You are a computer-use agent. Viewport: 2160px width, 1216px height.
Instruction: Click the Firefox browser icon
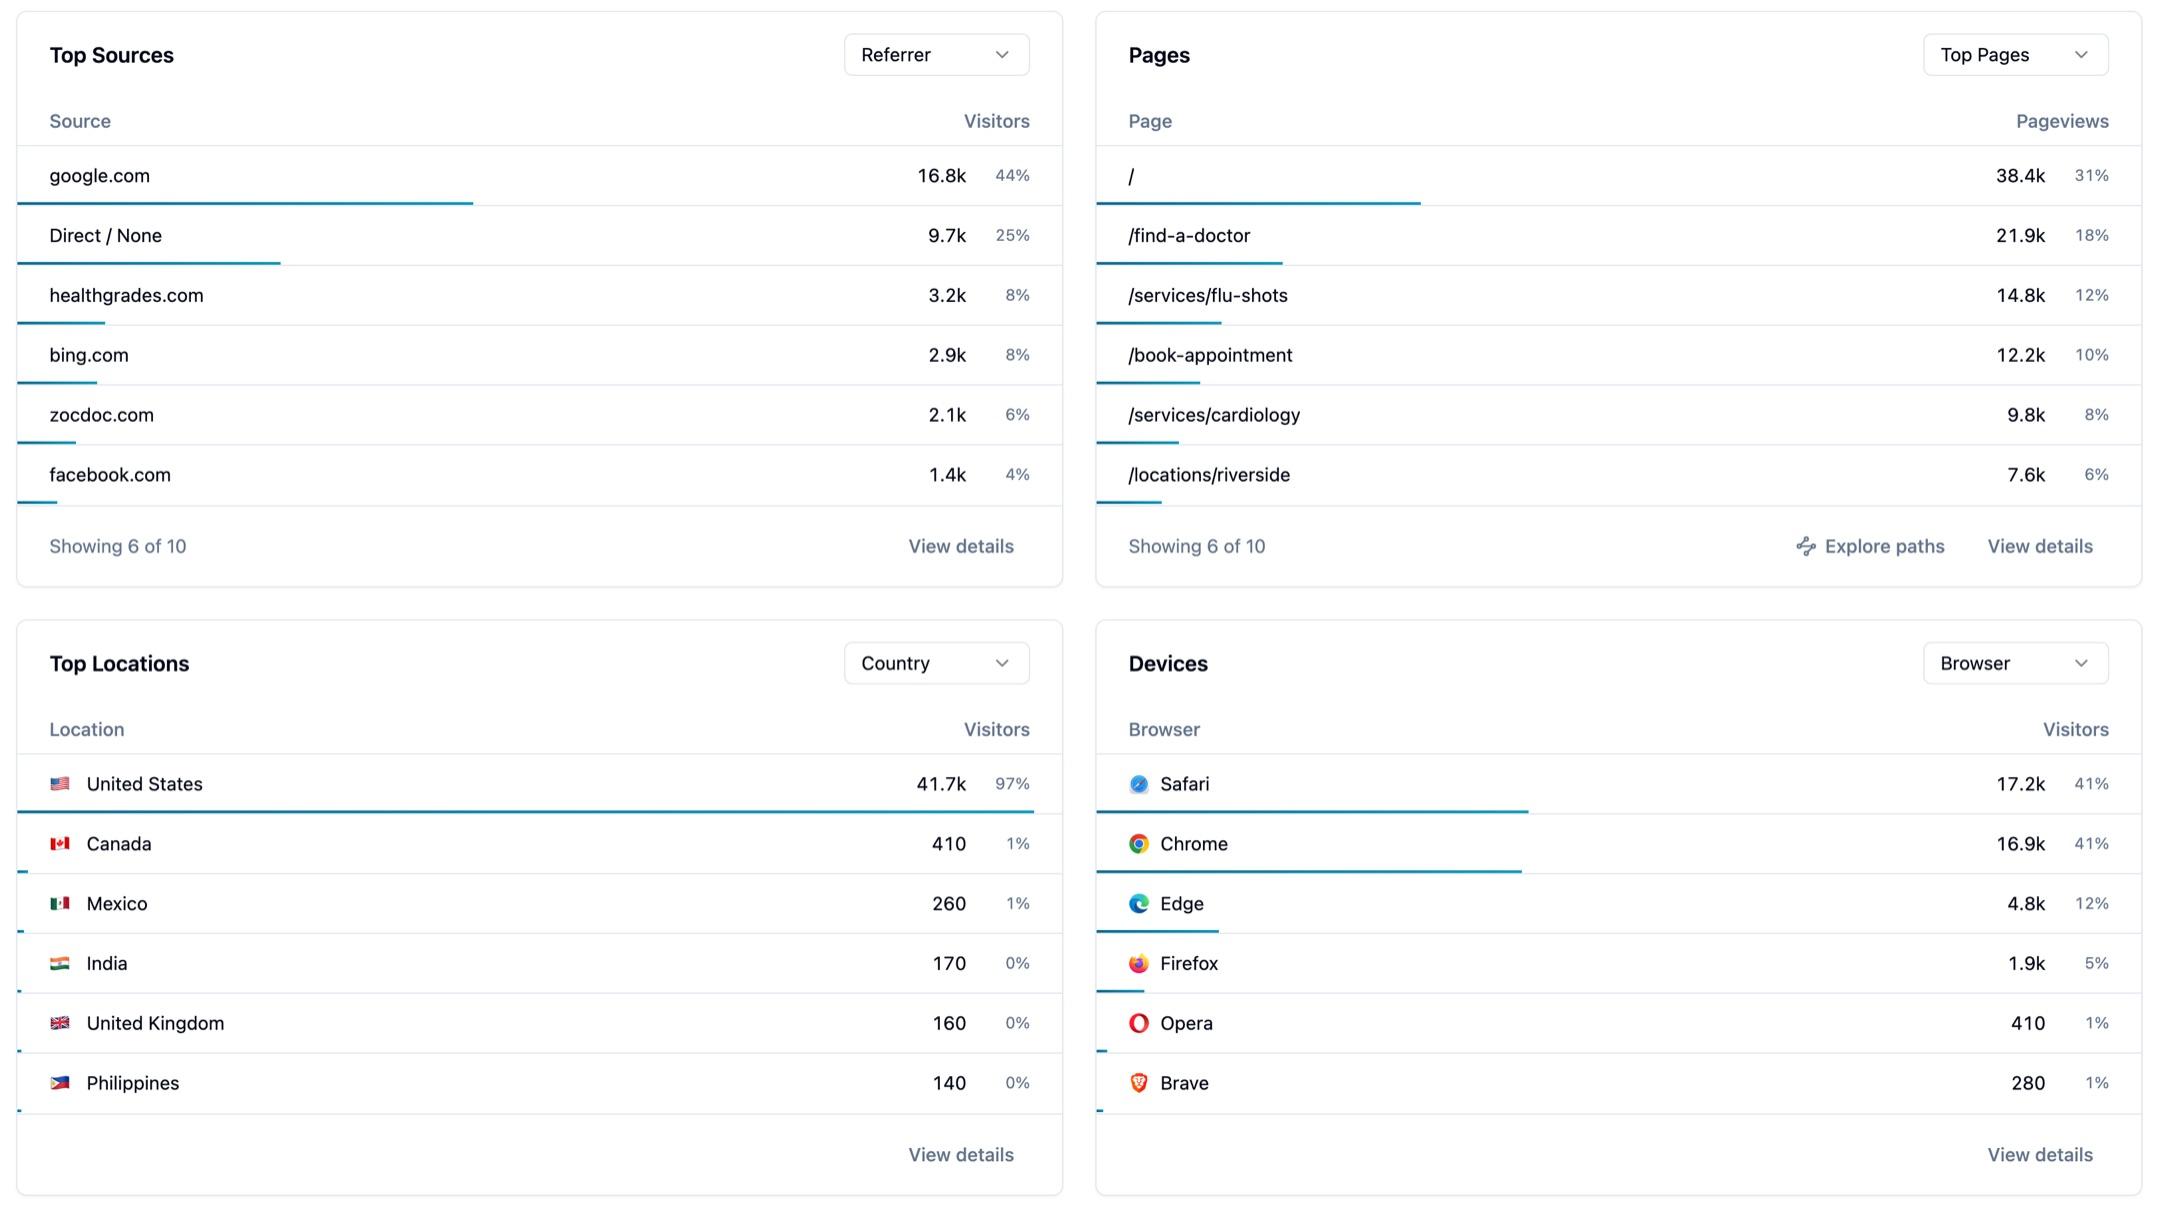[x=1138, y=964]
